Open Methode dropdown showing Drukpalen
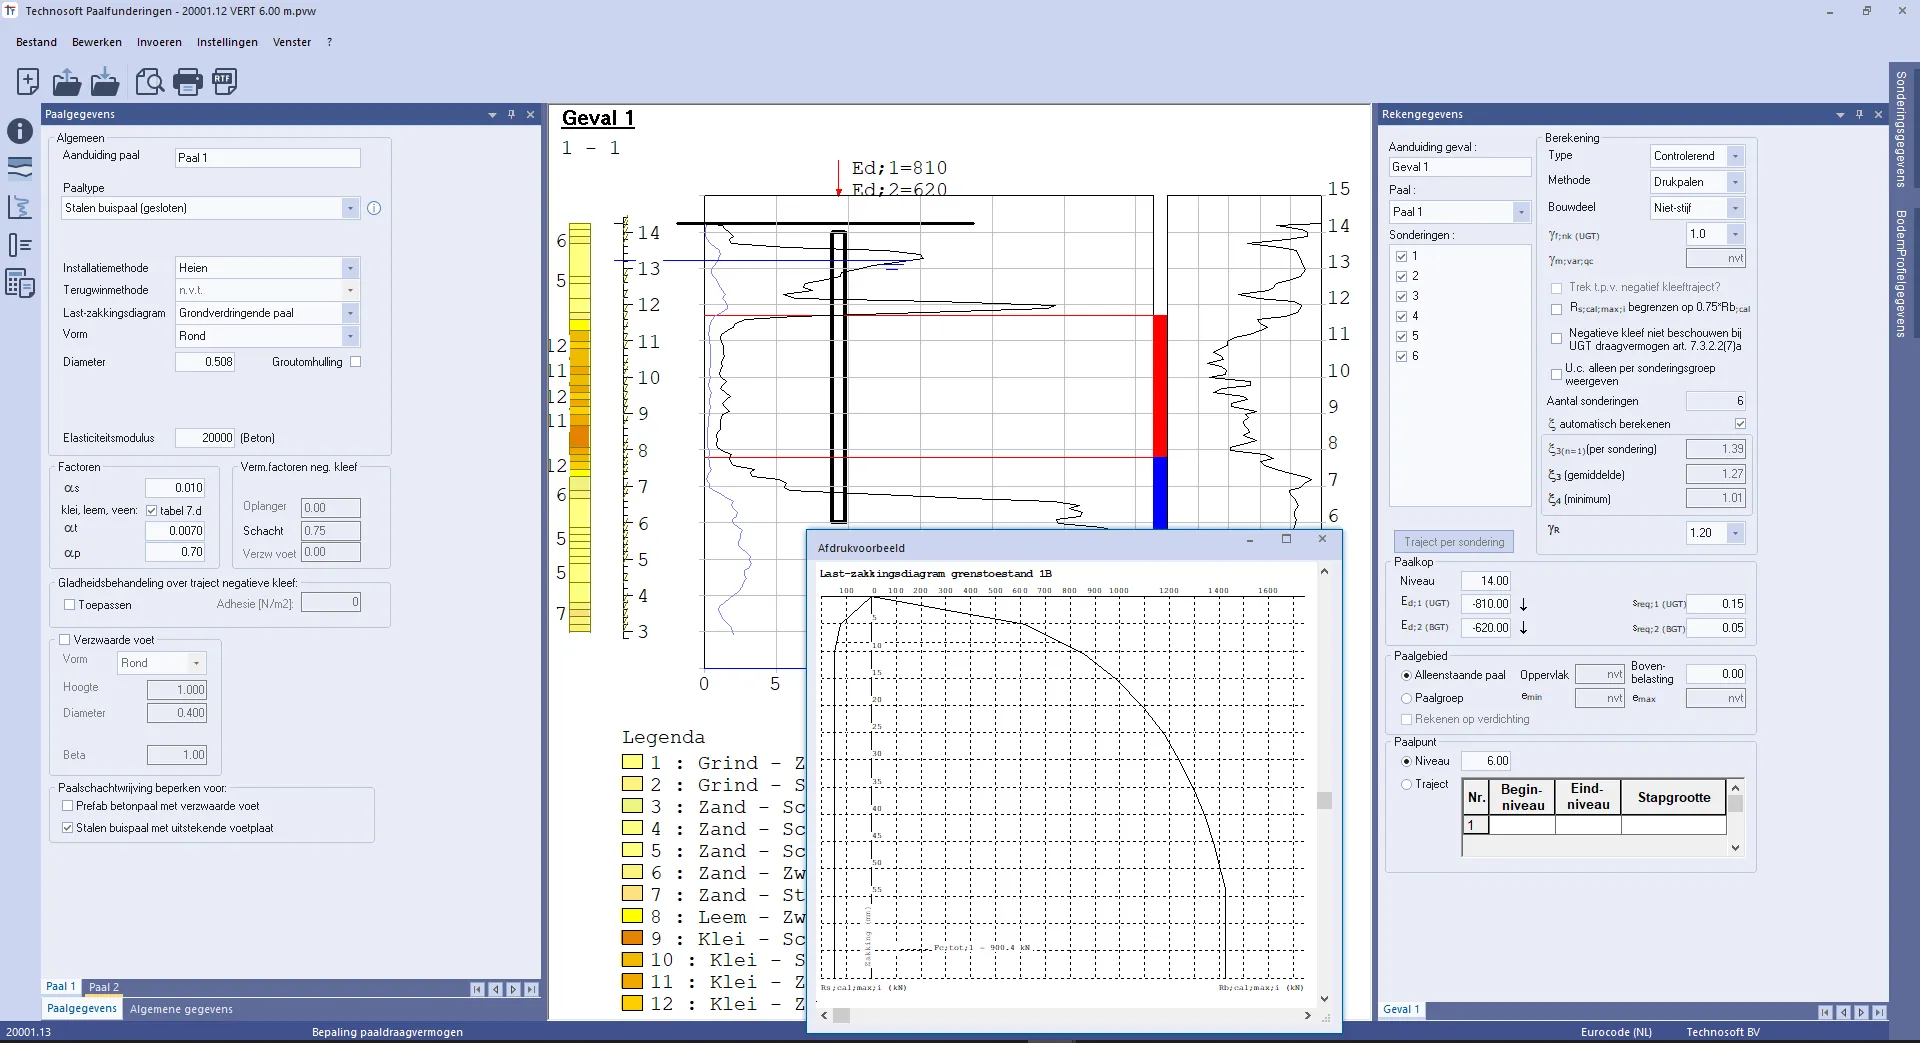The image size is (1920, 1043). (1736, 182)
